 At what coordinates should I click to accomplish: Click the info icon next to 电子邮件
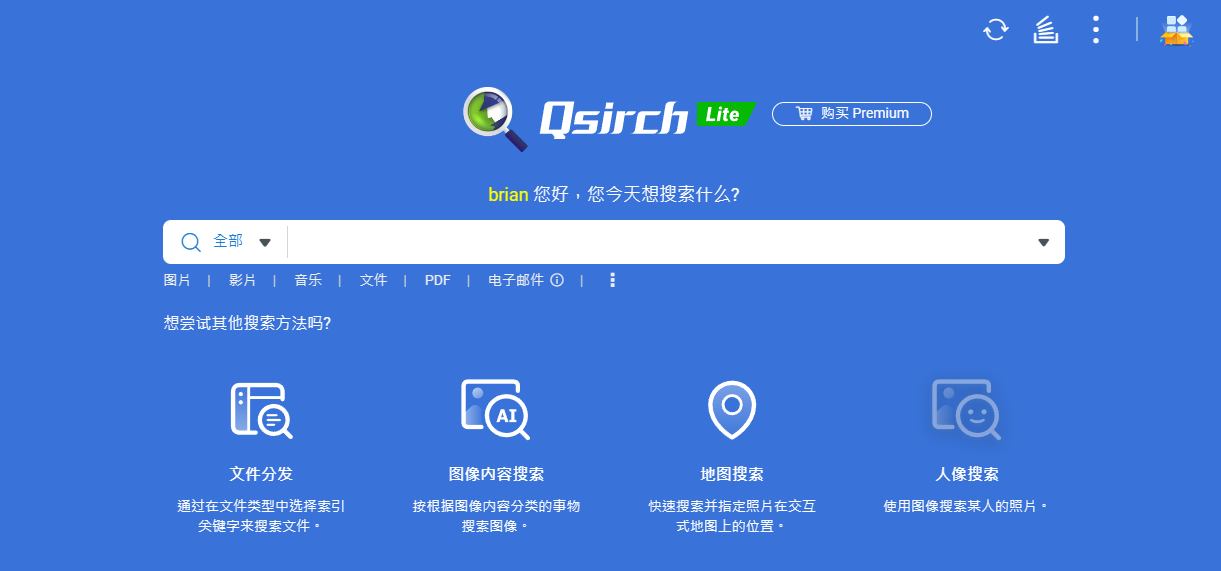[x=557, y=281]
